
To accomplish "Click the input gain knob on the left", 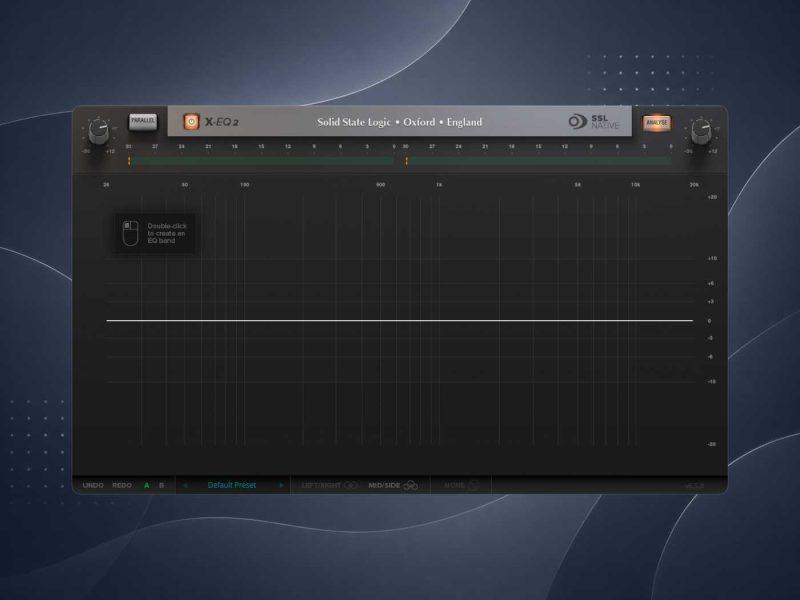I will pos(98,132).
